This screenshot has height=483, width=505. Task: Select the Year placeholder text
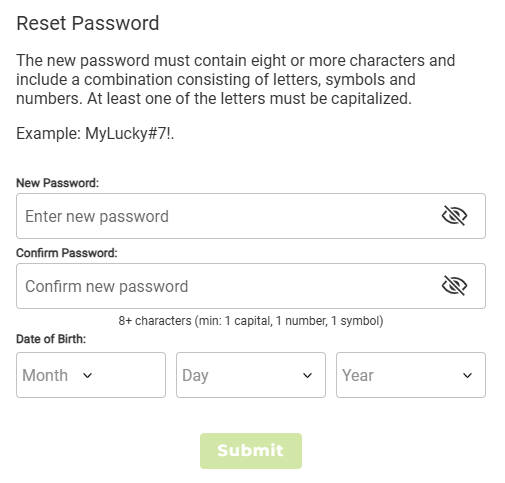point(358,375)
